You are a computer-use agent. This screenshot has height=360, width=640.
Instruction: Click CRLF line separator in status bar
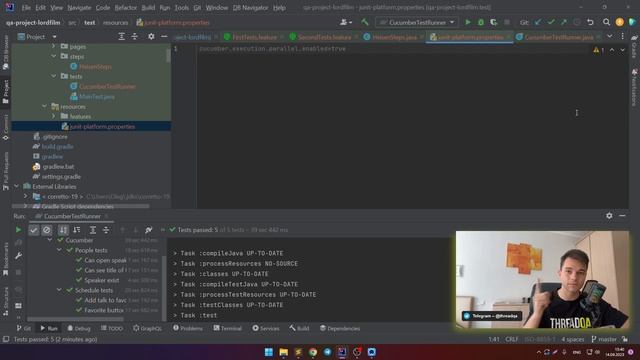point(511,339)
